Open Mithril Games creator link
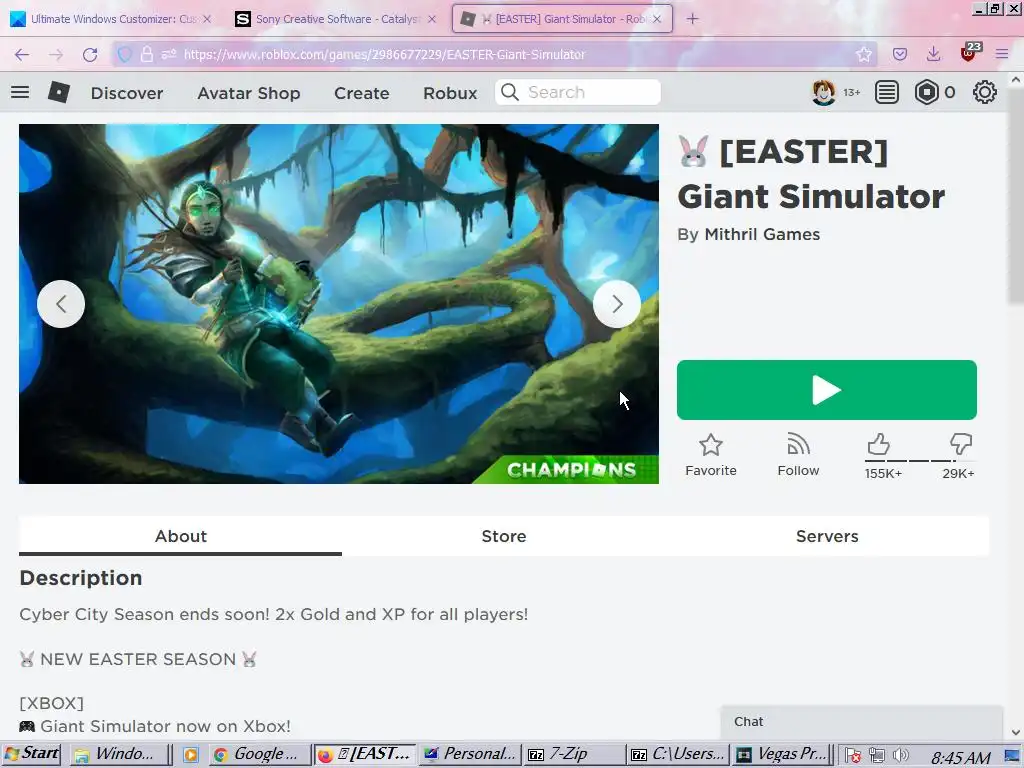 761,234
